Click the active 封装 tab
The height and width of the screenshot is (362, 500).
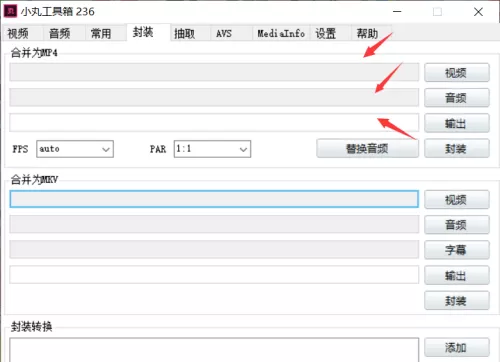149,32
